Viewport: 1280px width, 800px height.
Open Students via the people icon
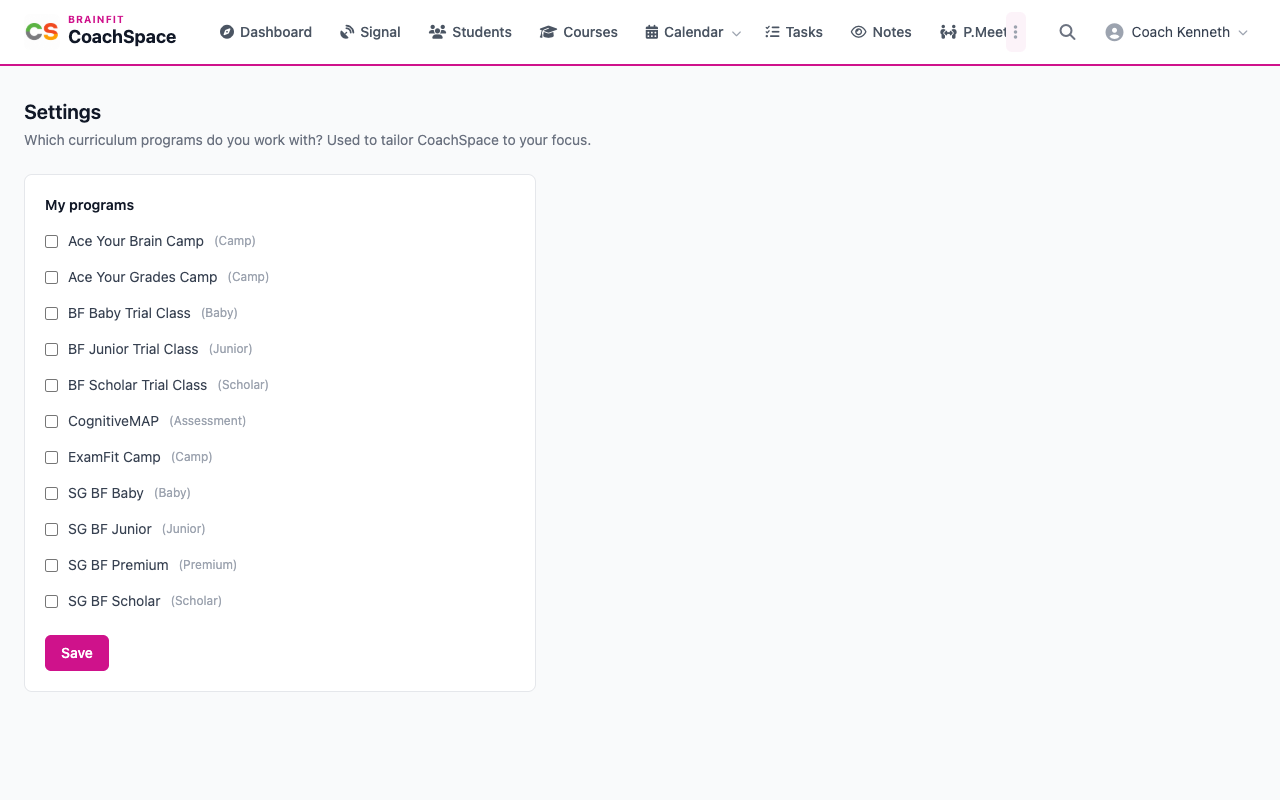pyautogui.click(x=437, y=32)
